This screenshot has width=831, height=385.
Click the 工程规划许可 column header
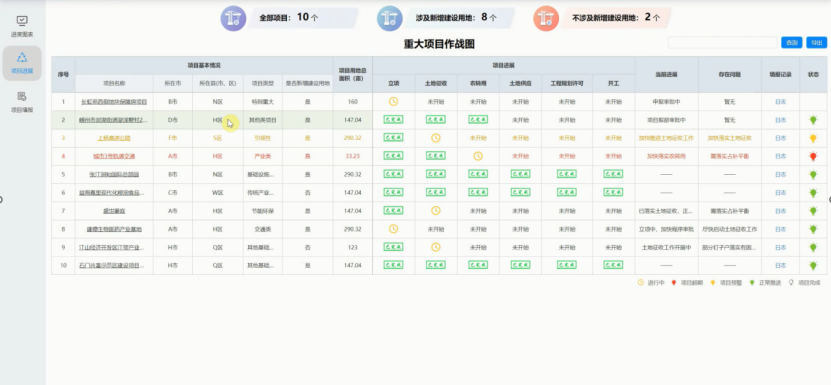click(x=567, y=83)
